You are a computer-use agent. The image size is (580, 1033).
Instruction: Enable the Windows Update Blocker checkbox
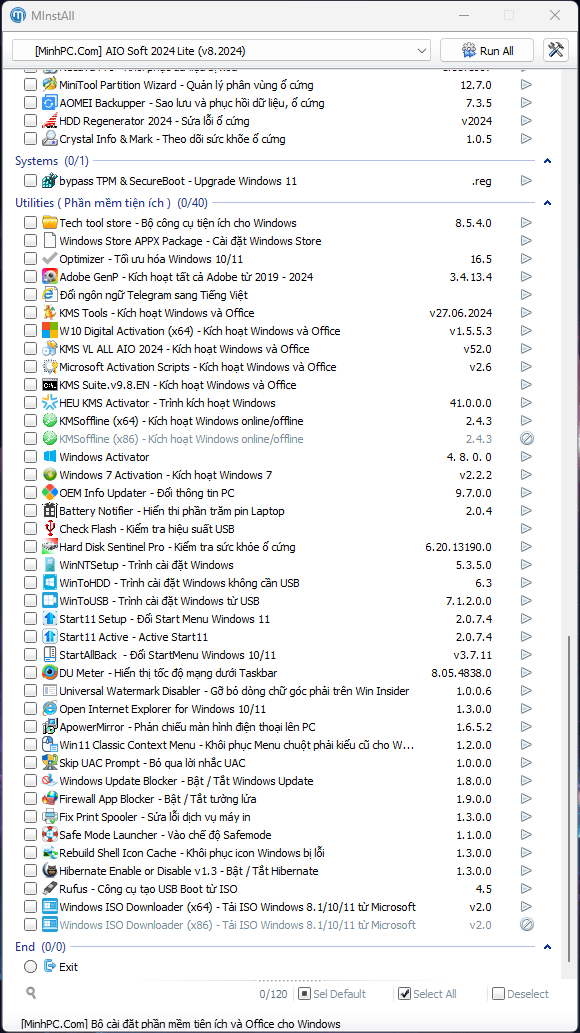tap(30, 781)
